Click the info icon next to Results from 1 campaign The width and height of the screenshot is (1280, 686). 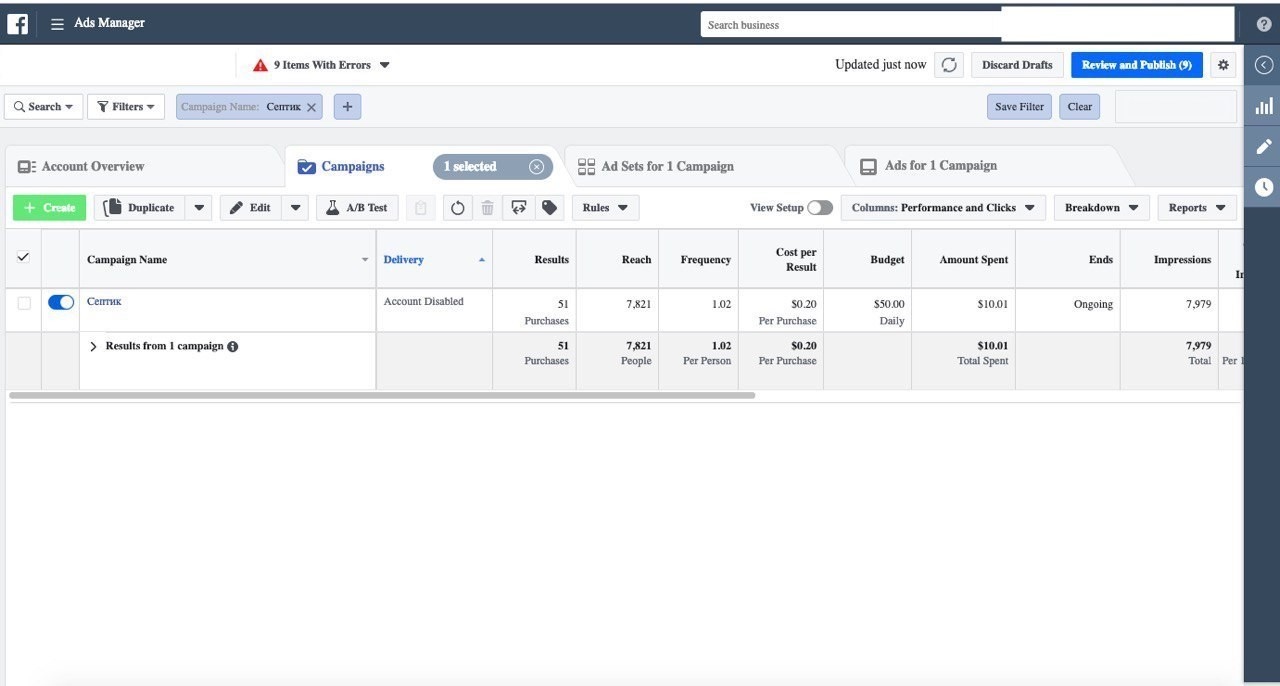pos(232,347)
